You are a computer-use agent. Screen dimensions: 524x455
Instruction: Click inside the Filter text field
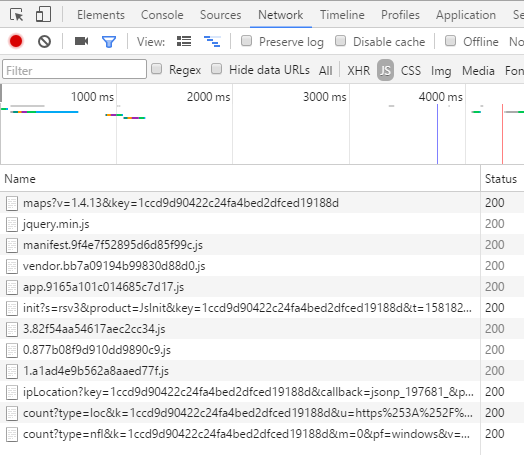coord(74,69)
